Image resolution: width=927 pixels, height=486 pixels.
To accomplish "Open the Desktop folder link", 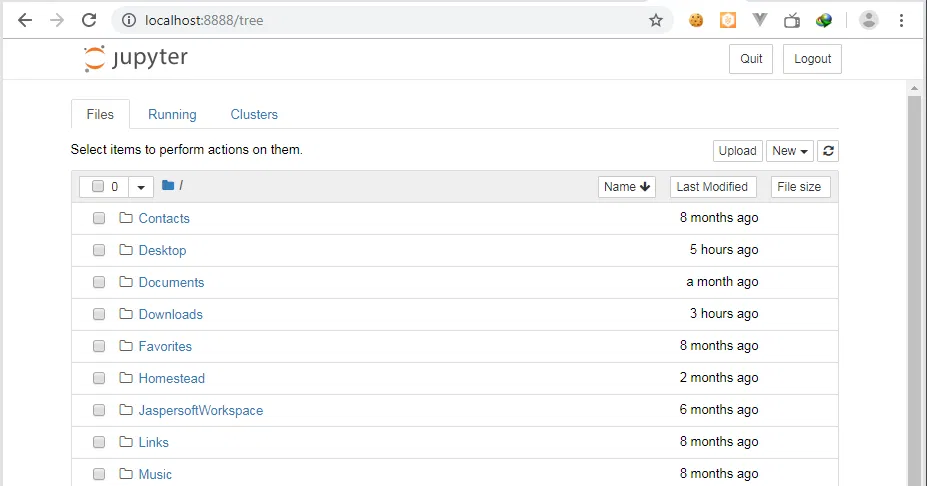I will coord(162,250).
